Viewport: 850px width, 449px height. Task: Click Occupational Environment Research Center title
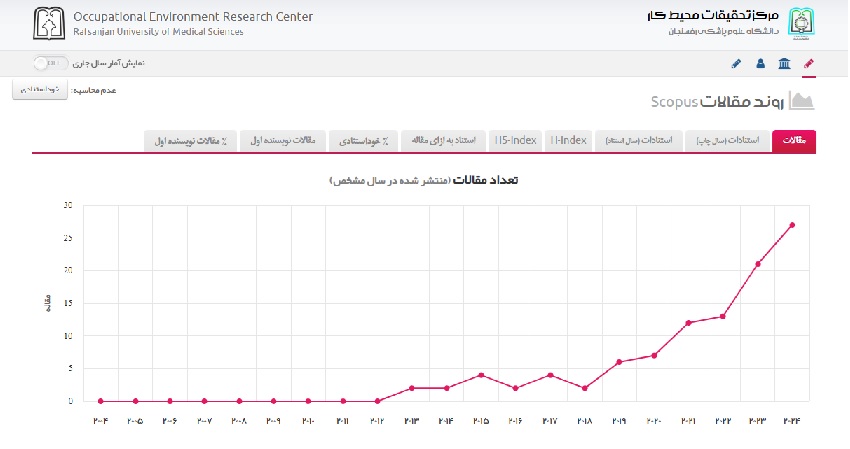191,17
